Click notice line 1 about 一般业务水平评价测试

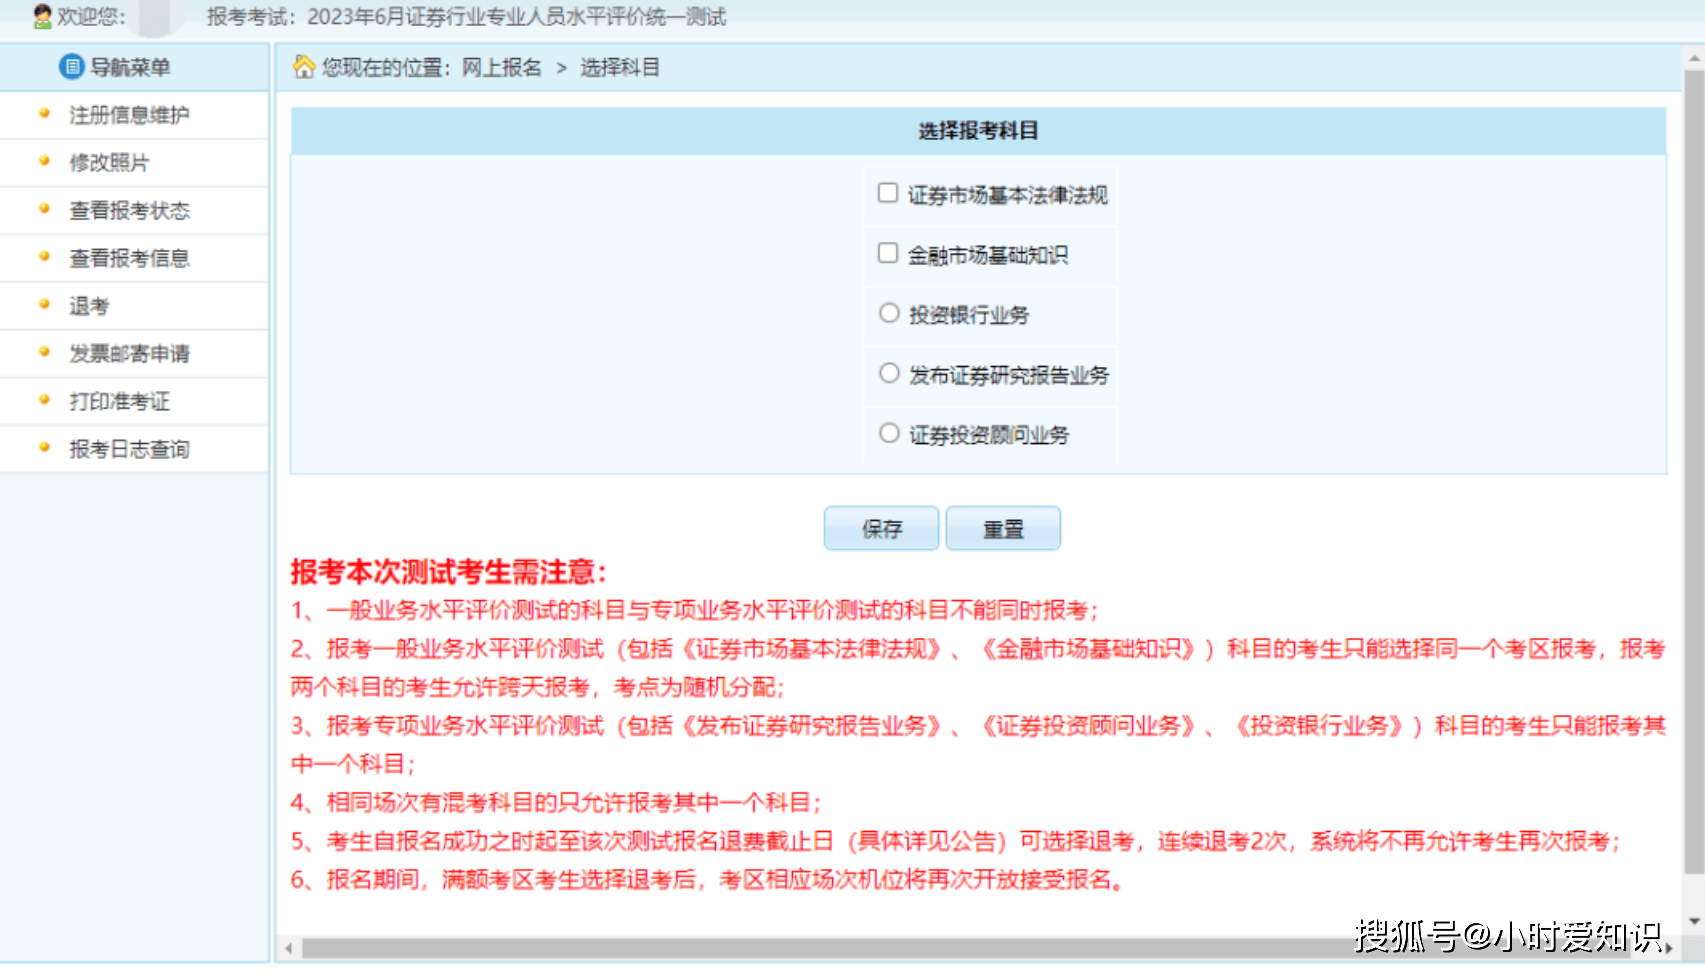(695, 611)
